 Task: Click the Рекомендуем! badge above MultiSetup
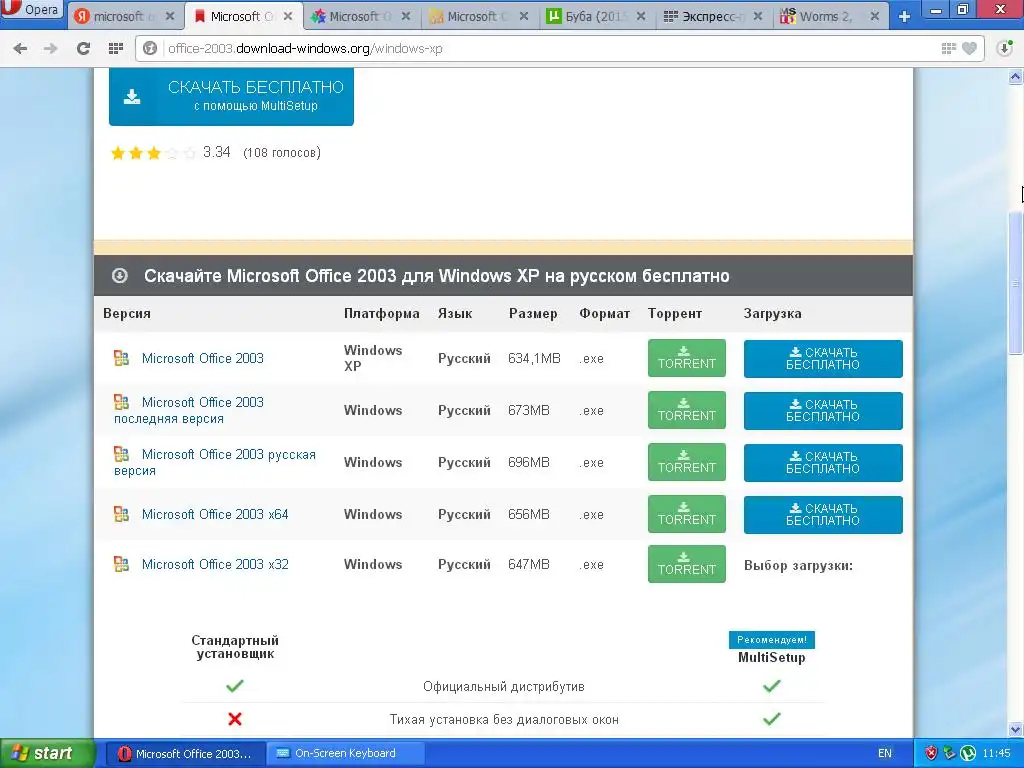772,640
